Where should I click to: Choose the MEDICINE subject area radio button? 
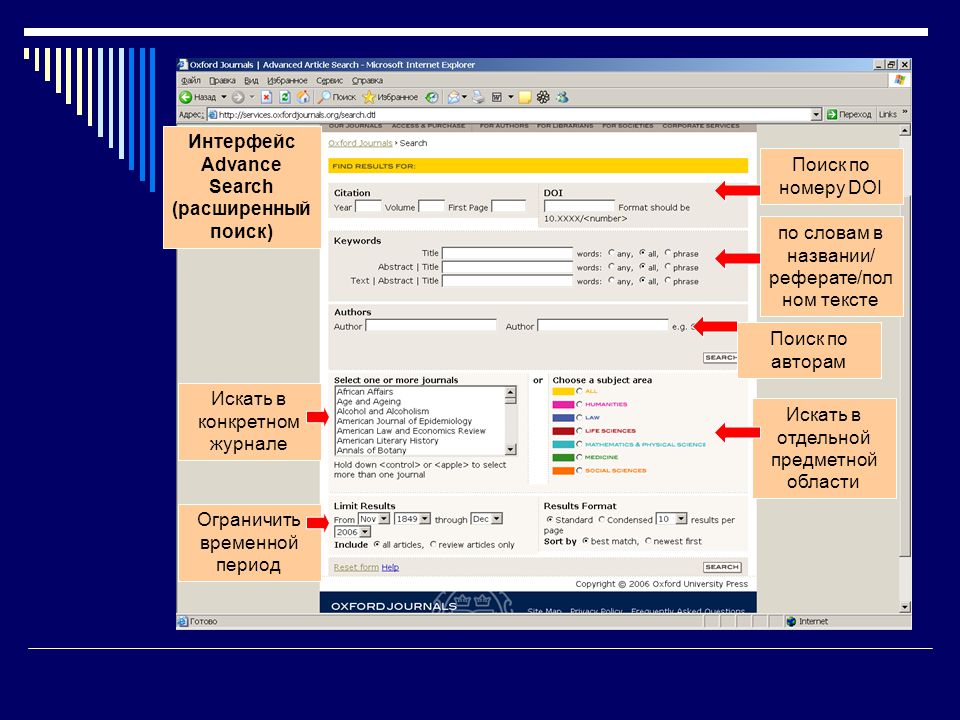[579, 457]
